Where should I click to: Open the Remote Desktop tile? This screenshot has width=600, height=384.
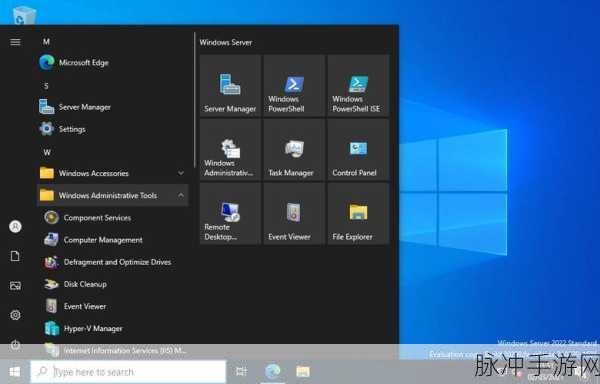point(230,213)
